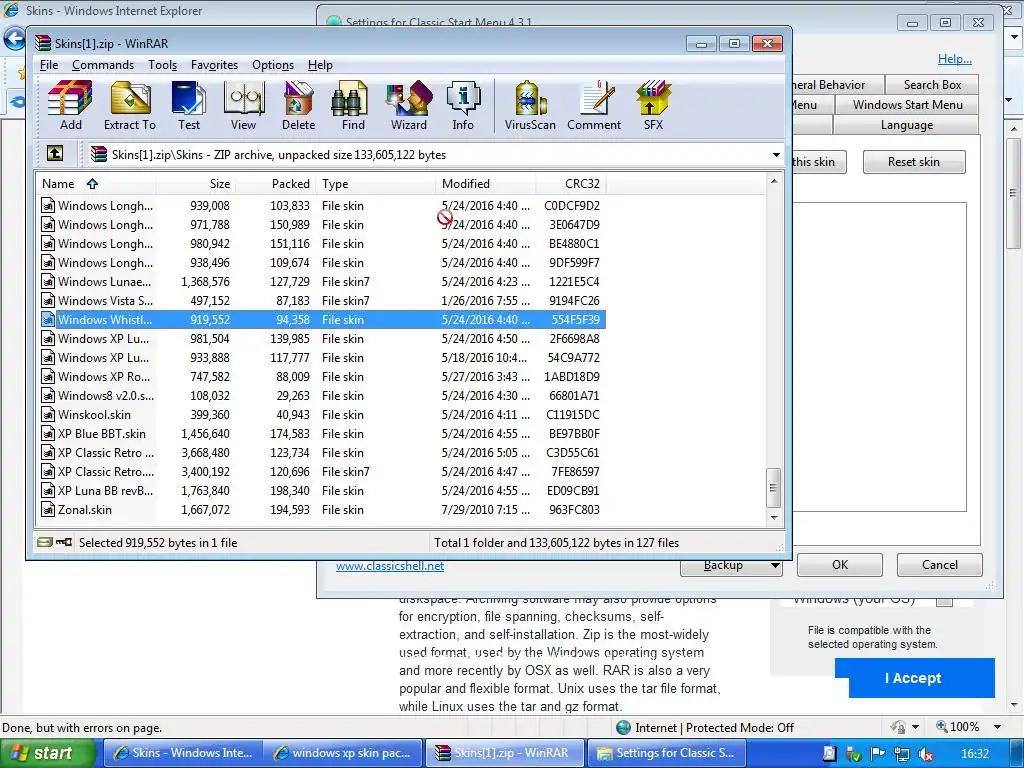Click the View file icon

244,98
